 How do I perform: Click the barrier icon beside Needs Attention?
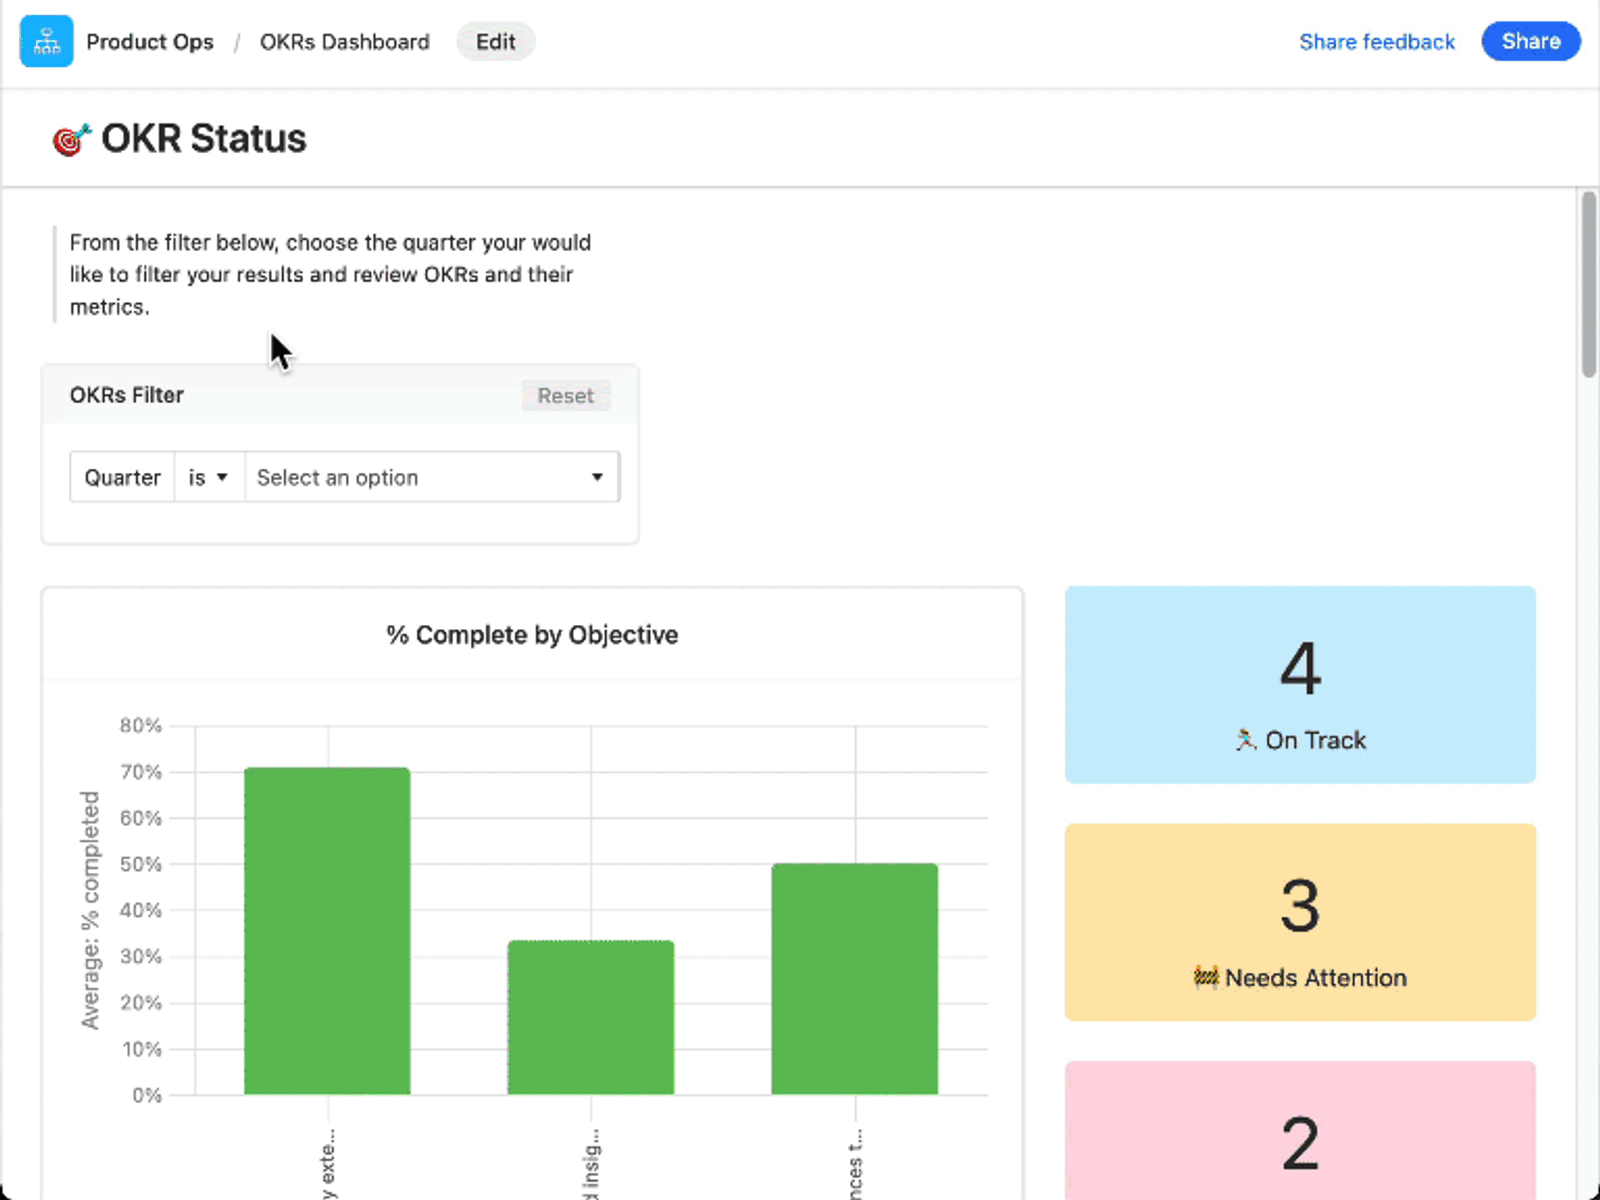(x=1206, y=977)
